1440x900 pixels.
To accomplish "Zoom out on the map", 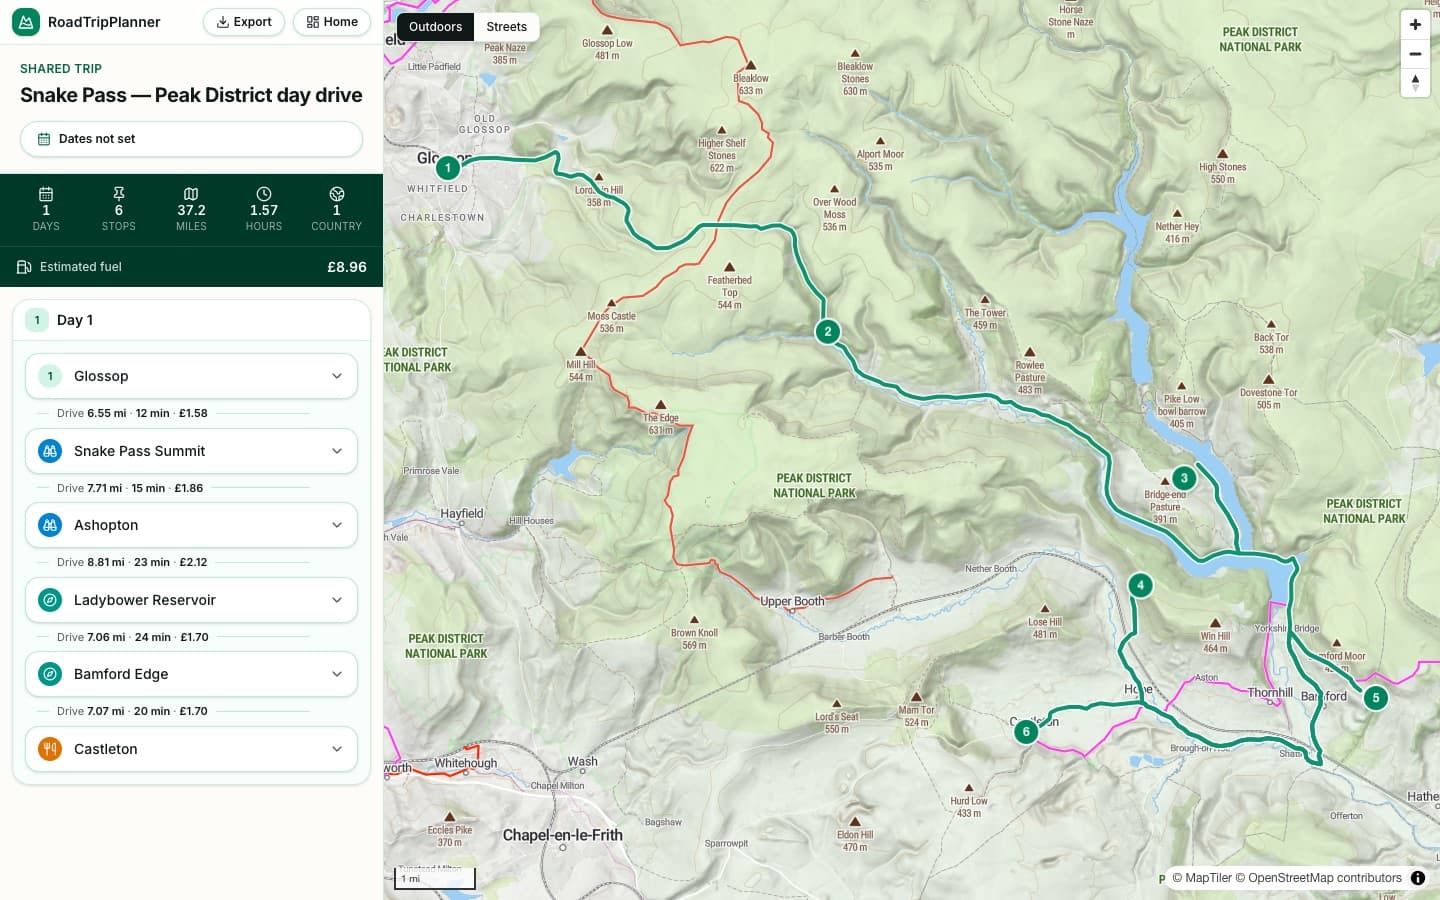I will 1415,54.
